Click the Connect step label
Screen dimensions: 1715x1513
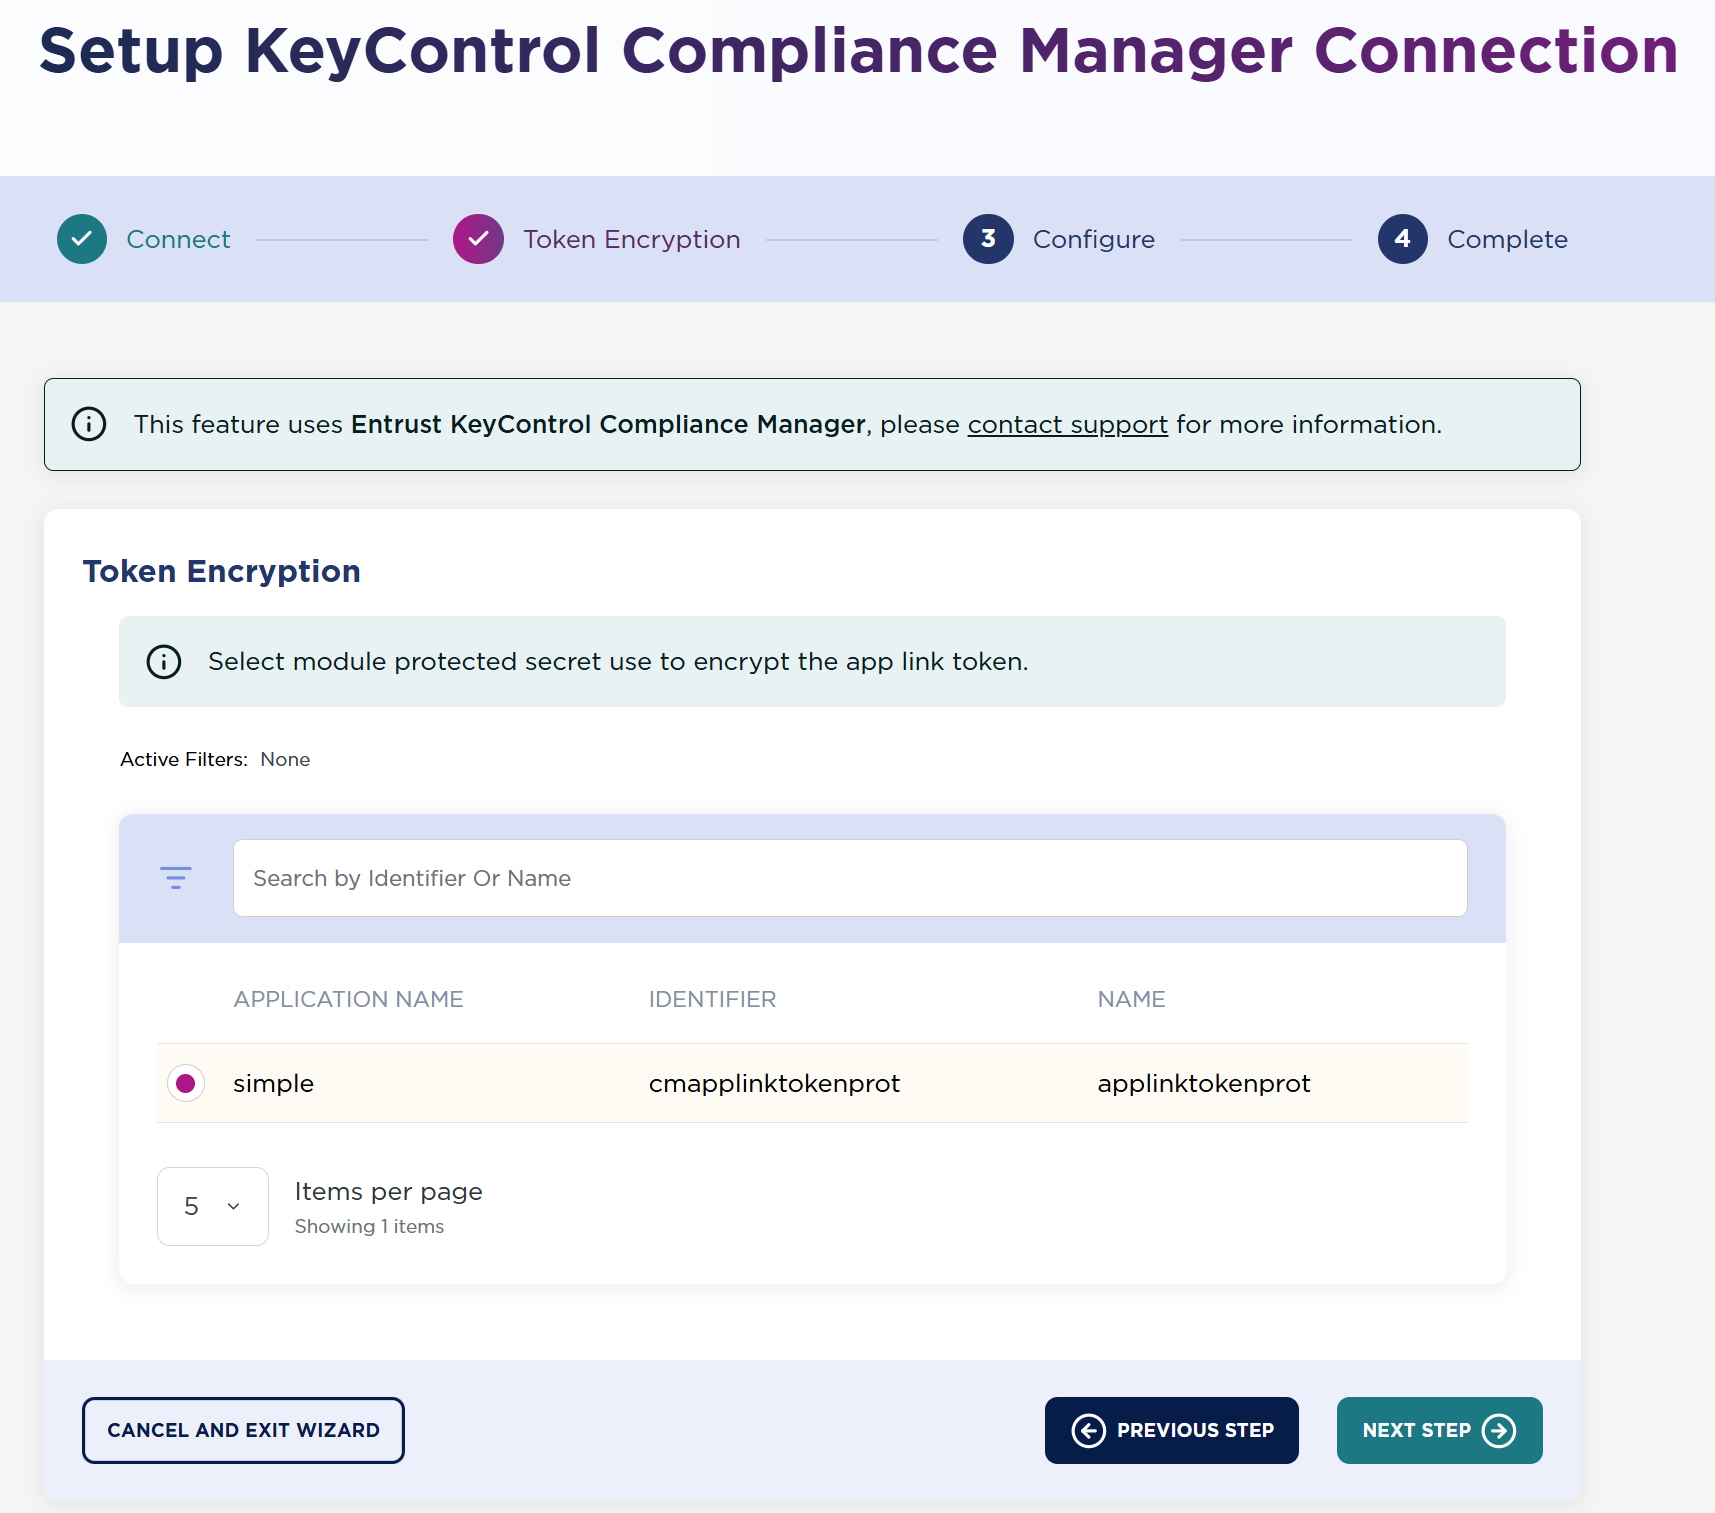(178, 240)
